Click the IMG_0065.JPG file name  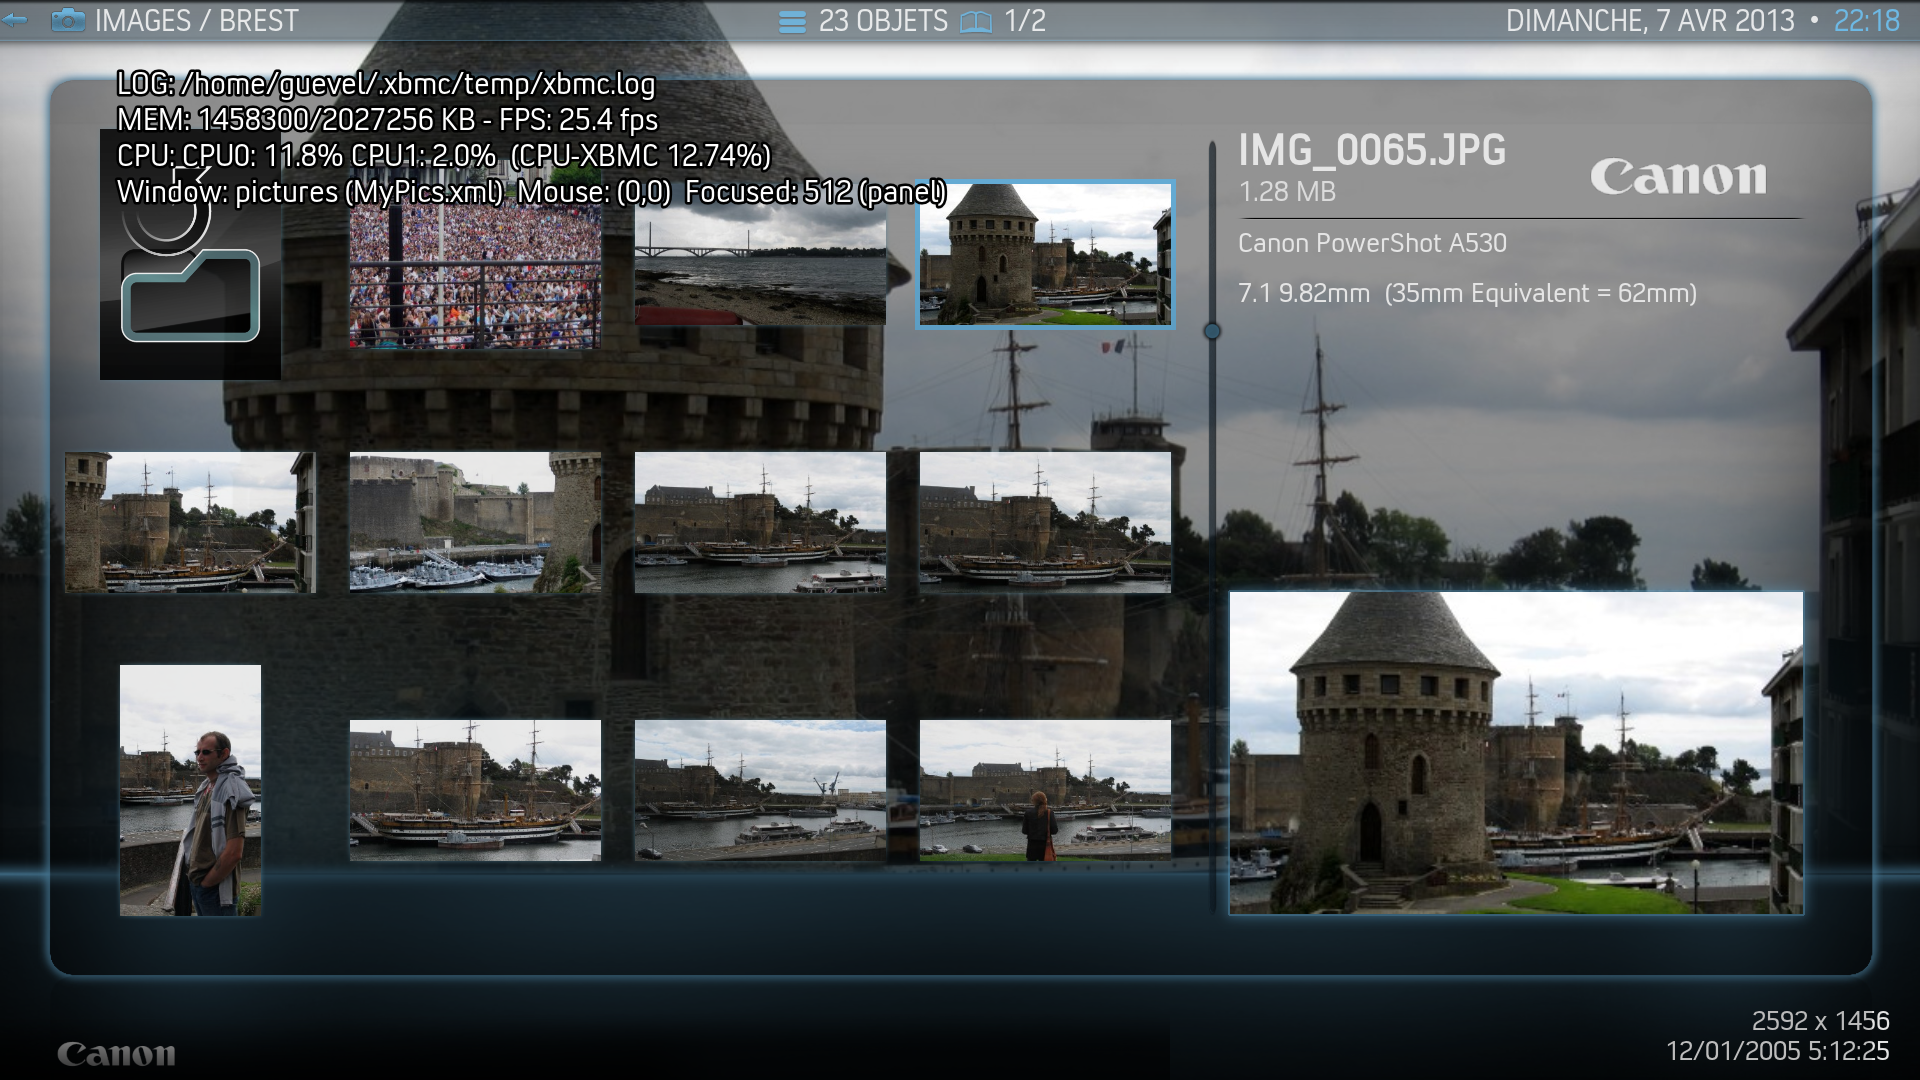coord(1371,150)
